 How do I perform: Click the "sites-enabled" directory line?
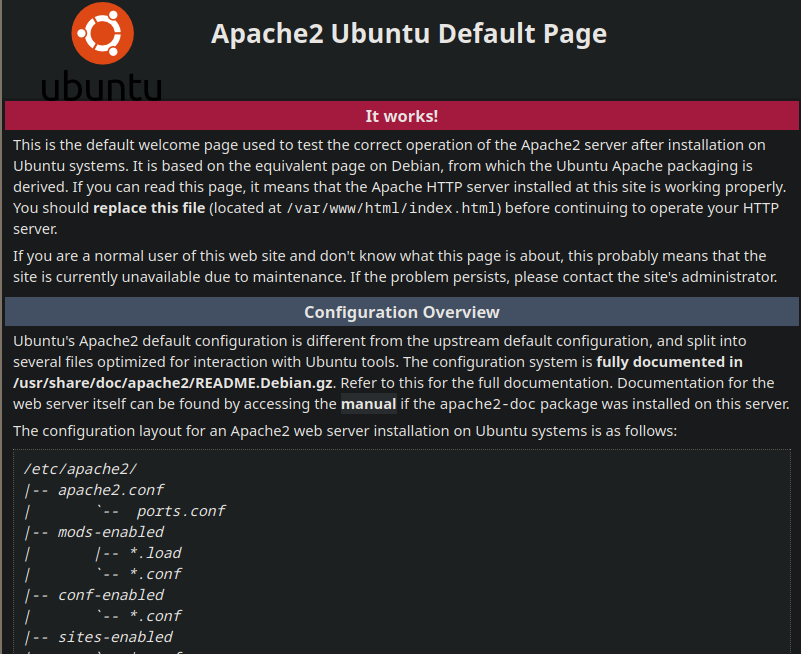[x=115, y=637]
